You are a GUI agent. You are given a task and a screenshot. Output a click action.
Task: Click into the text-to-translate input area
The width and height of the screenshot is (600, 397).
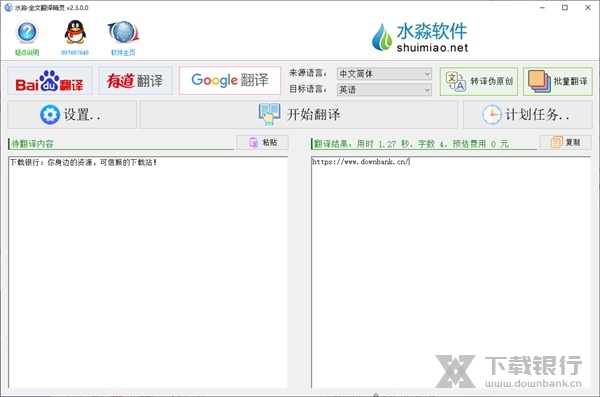point(148,272)
